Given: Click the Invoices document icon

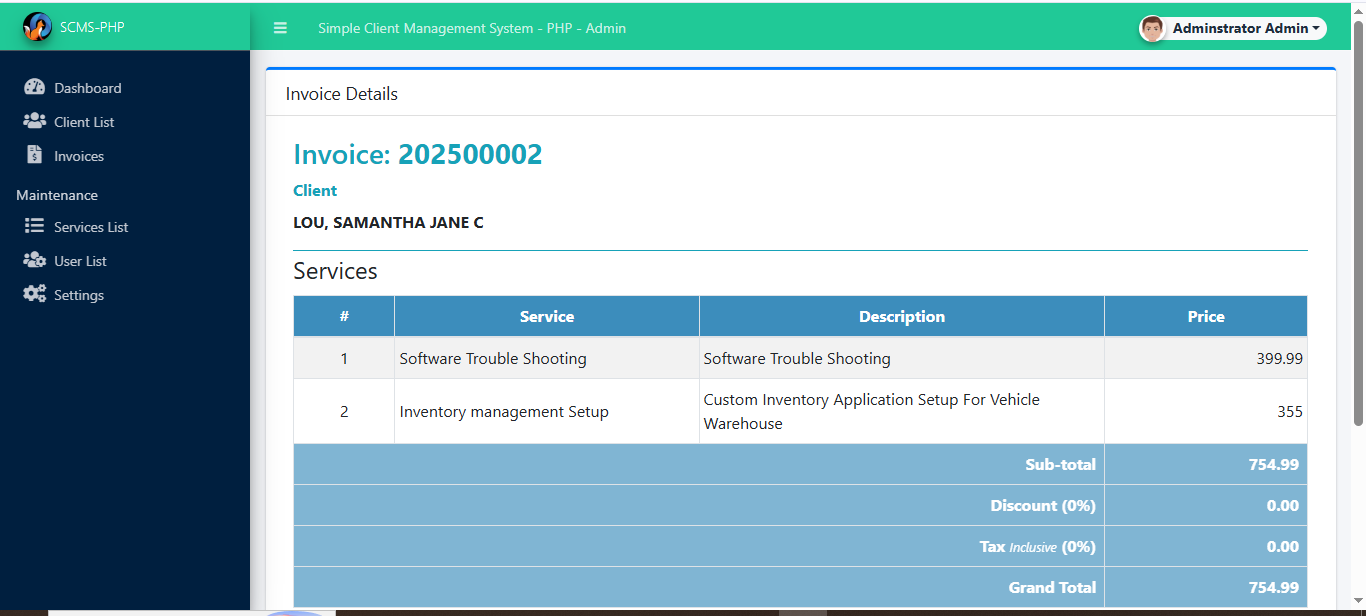Looking at the screenshot, I should 35,155.
